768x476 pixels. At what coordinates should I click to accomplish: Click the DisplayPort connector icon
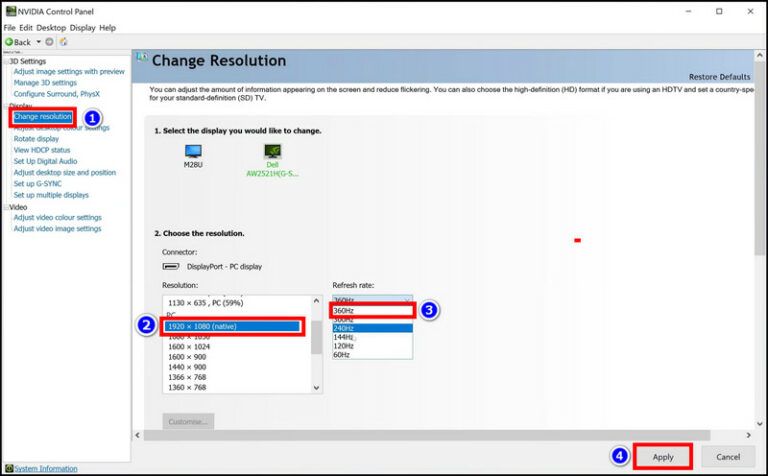171,267
